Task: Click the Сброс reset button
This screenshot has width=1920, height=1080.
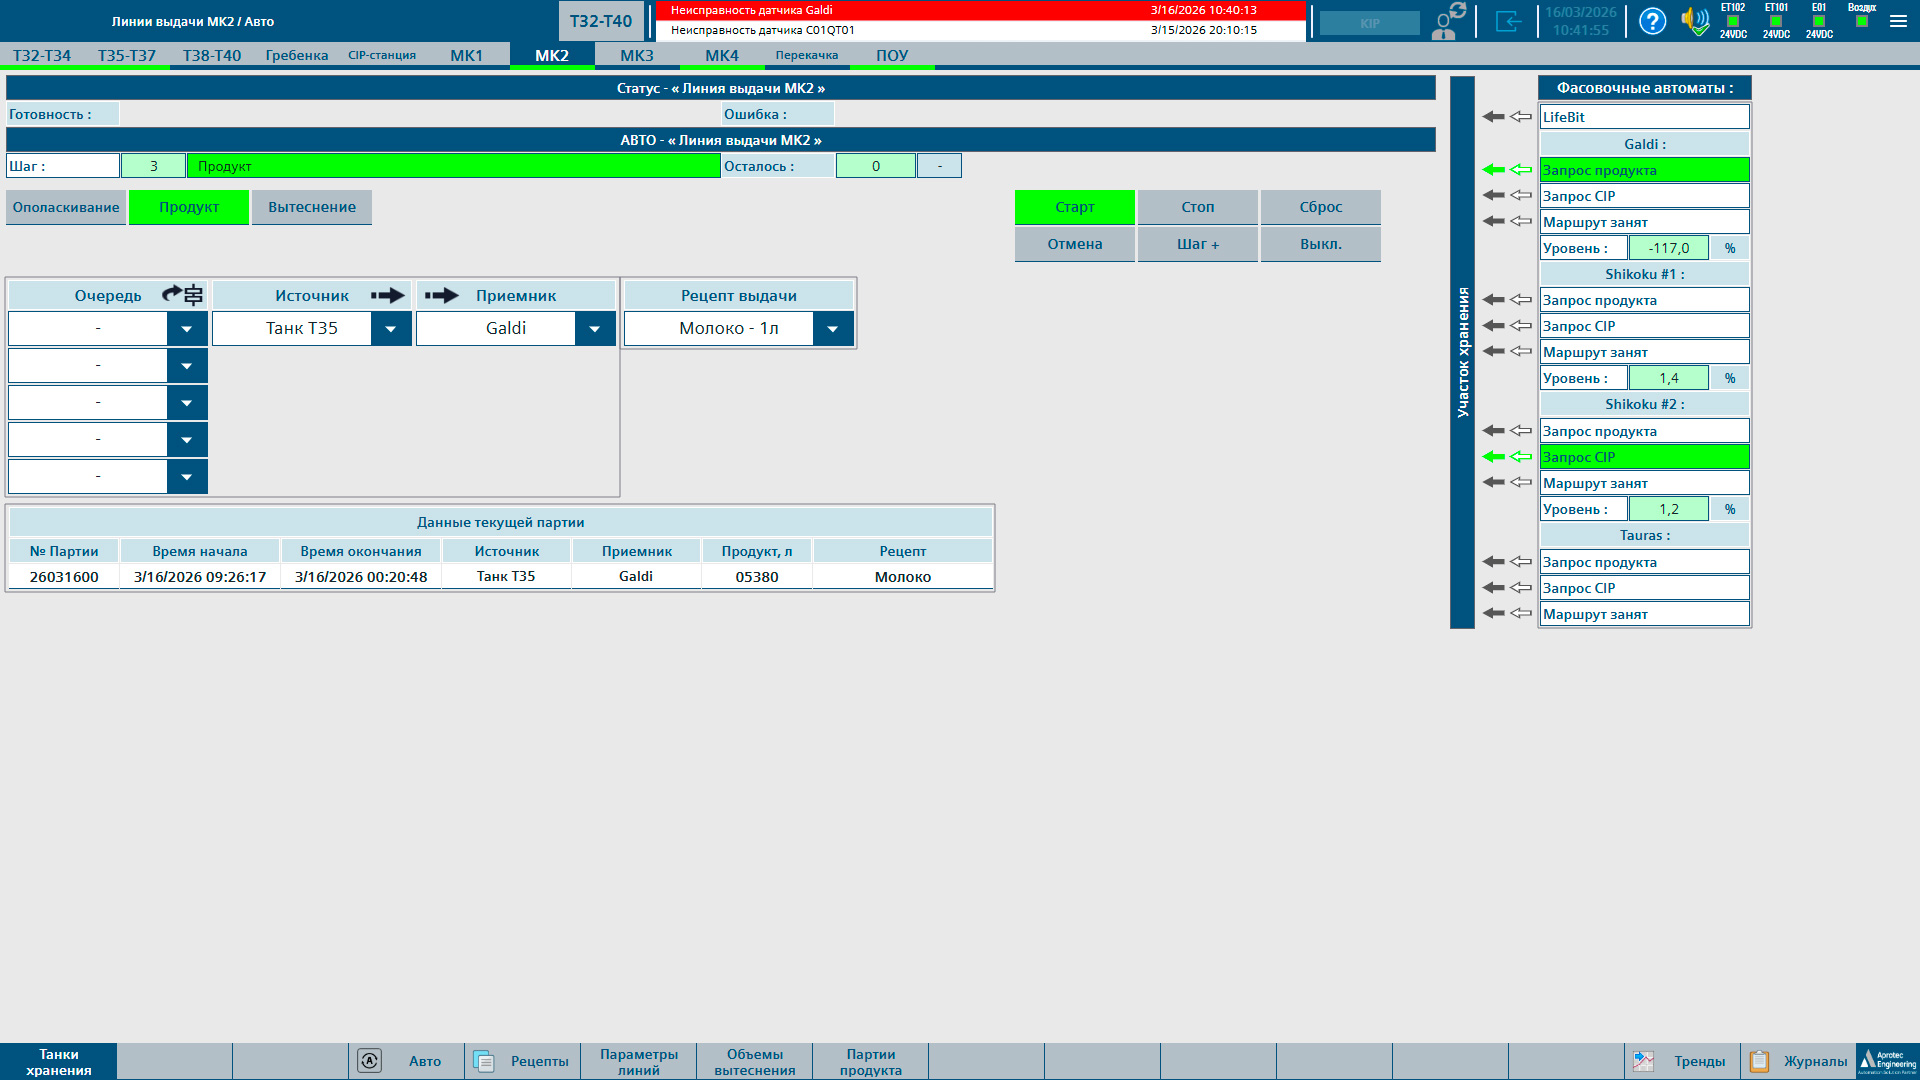Action: (x=1321, y=207)
